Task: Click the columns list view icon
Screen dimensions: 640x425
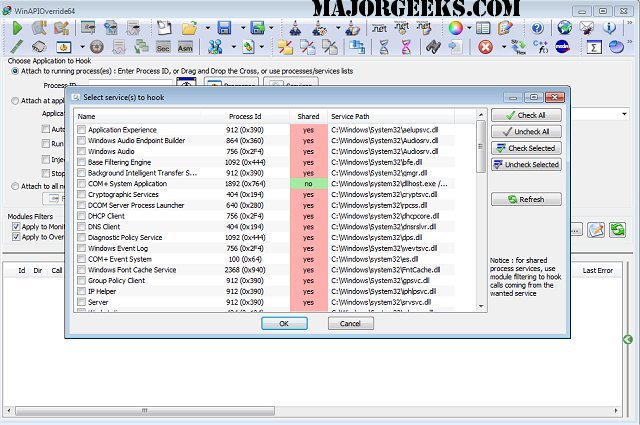Action: [483, 28]
